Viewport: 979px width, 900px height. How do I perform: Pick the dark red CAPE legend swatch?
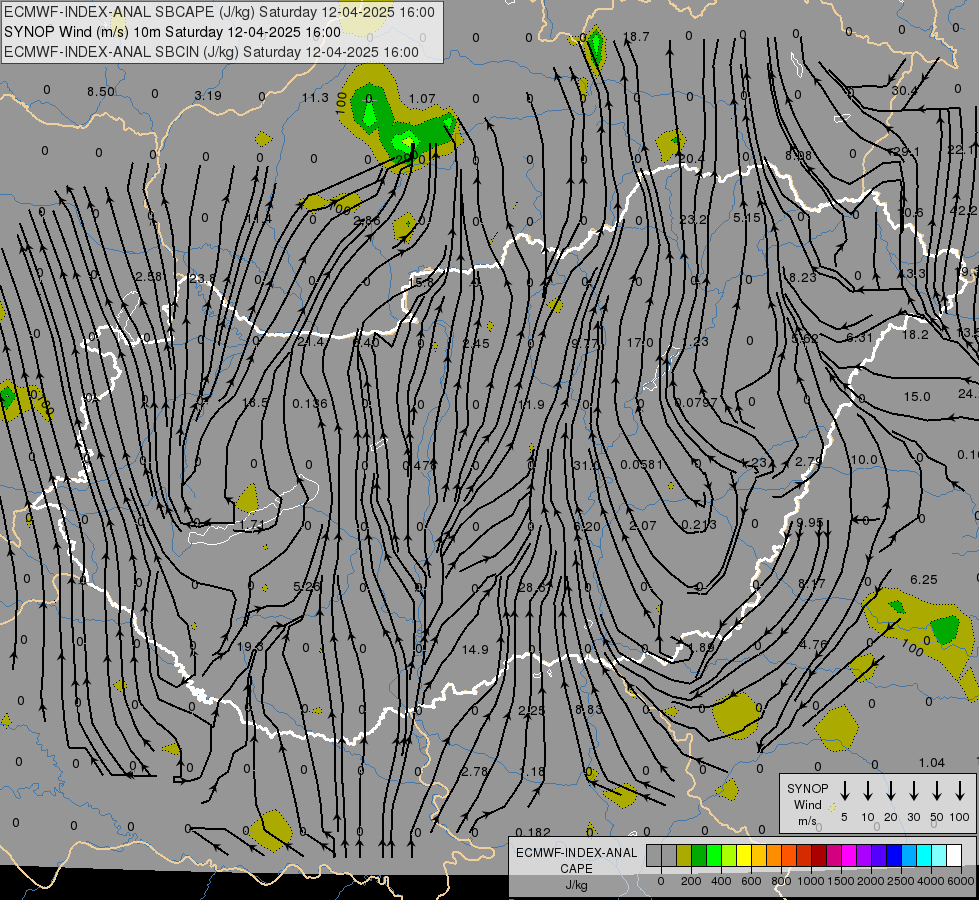click(x=819, y=856)
